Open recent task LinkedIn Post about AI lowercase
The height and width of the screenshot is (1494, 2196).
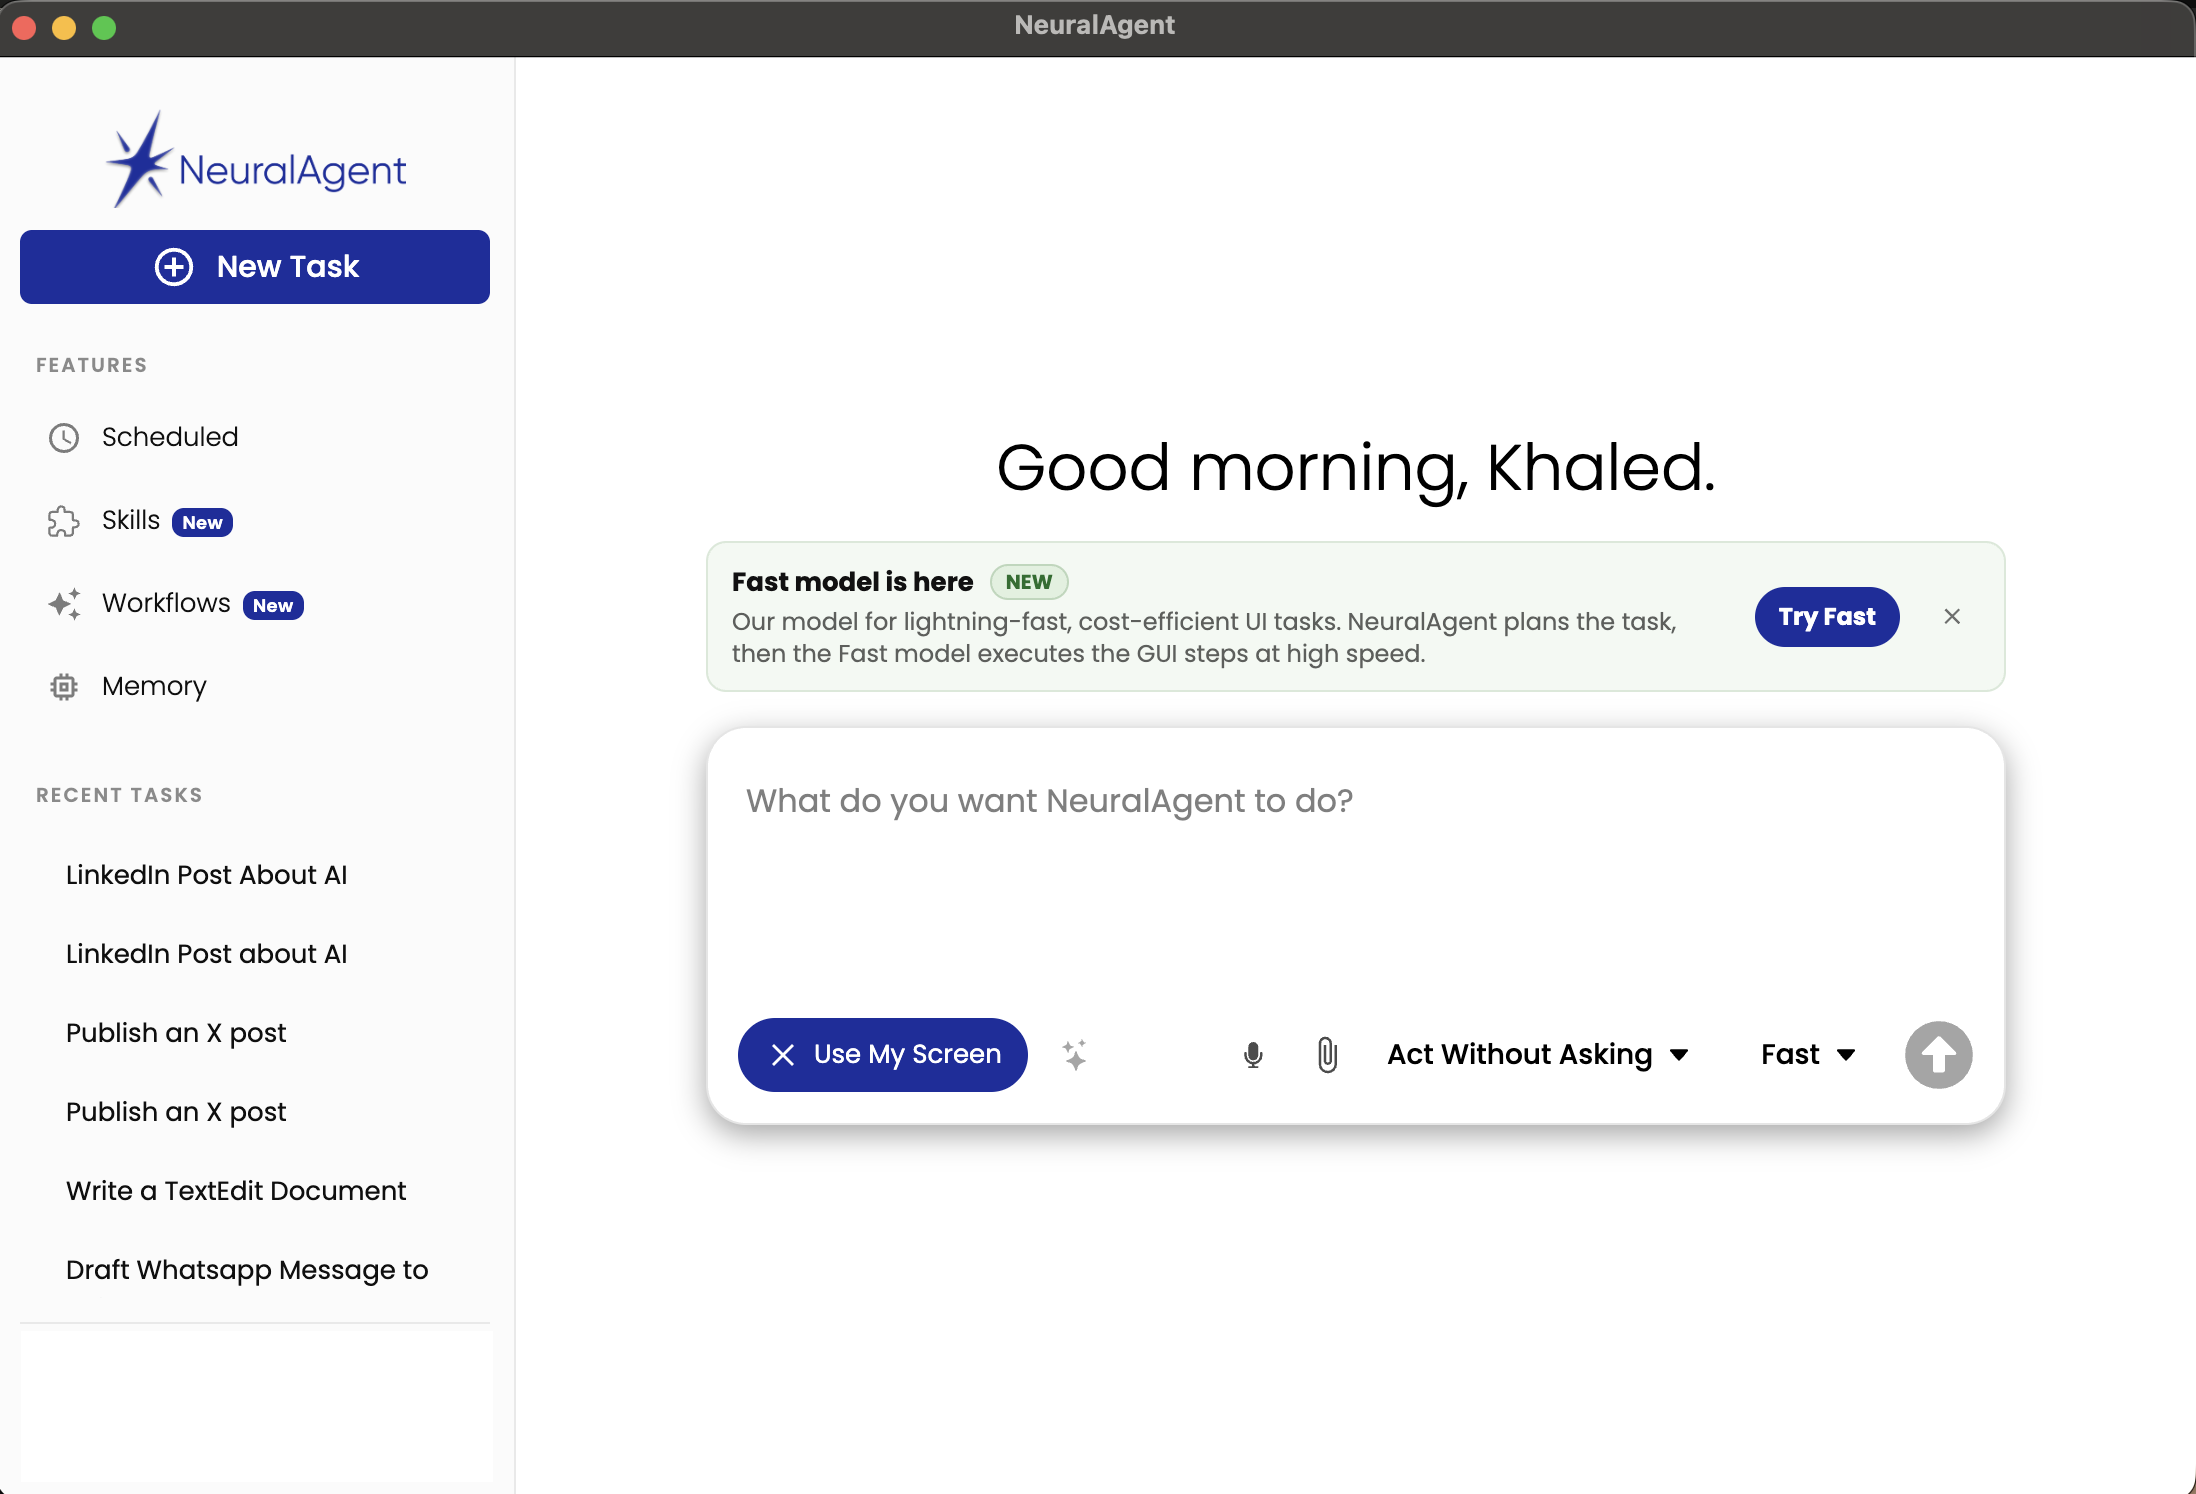coord(207,954)
